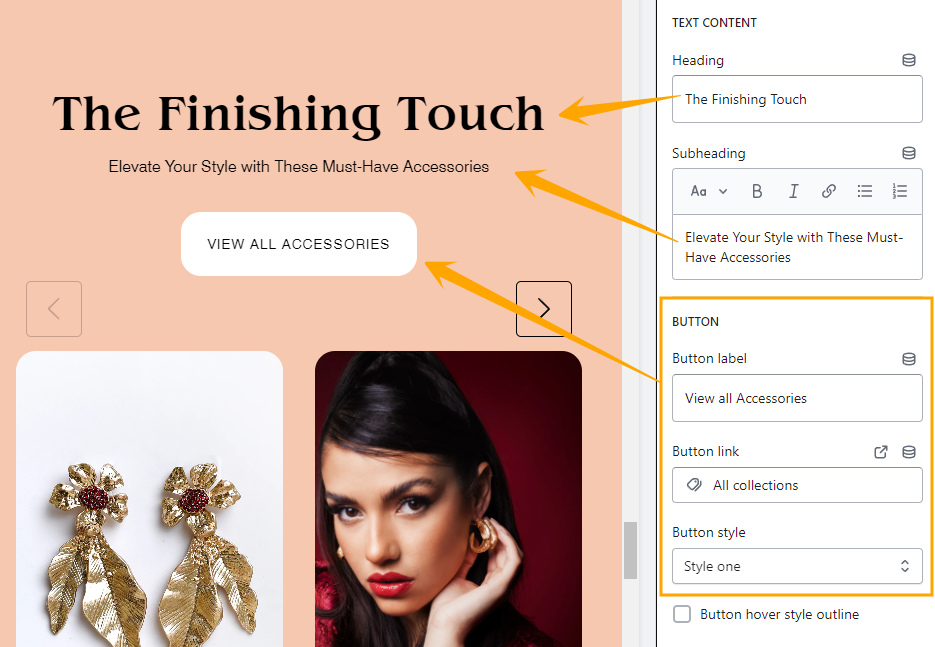The image size is (935, 647).
Task: Go to the previous carousel slide
Action: [54, 309]
